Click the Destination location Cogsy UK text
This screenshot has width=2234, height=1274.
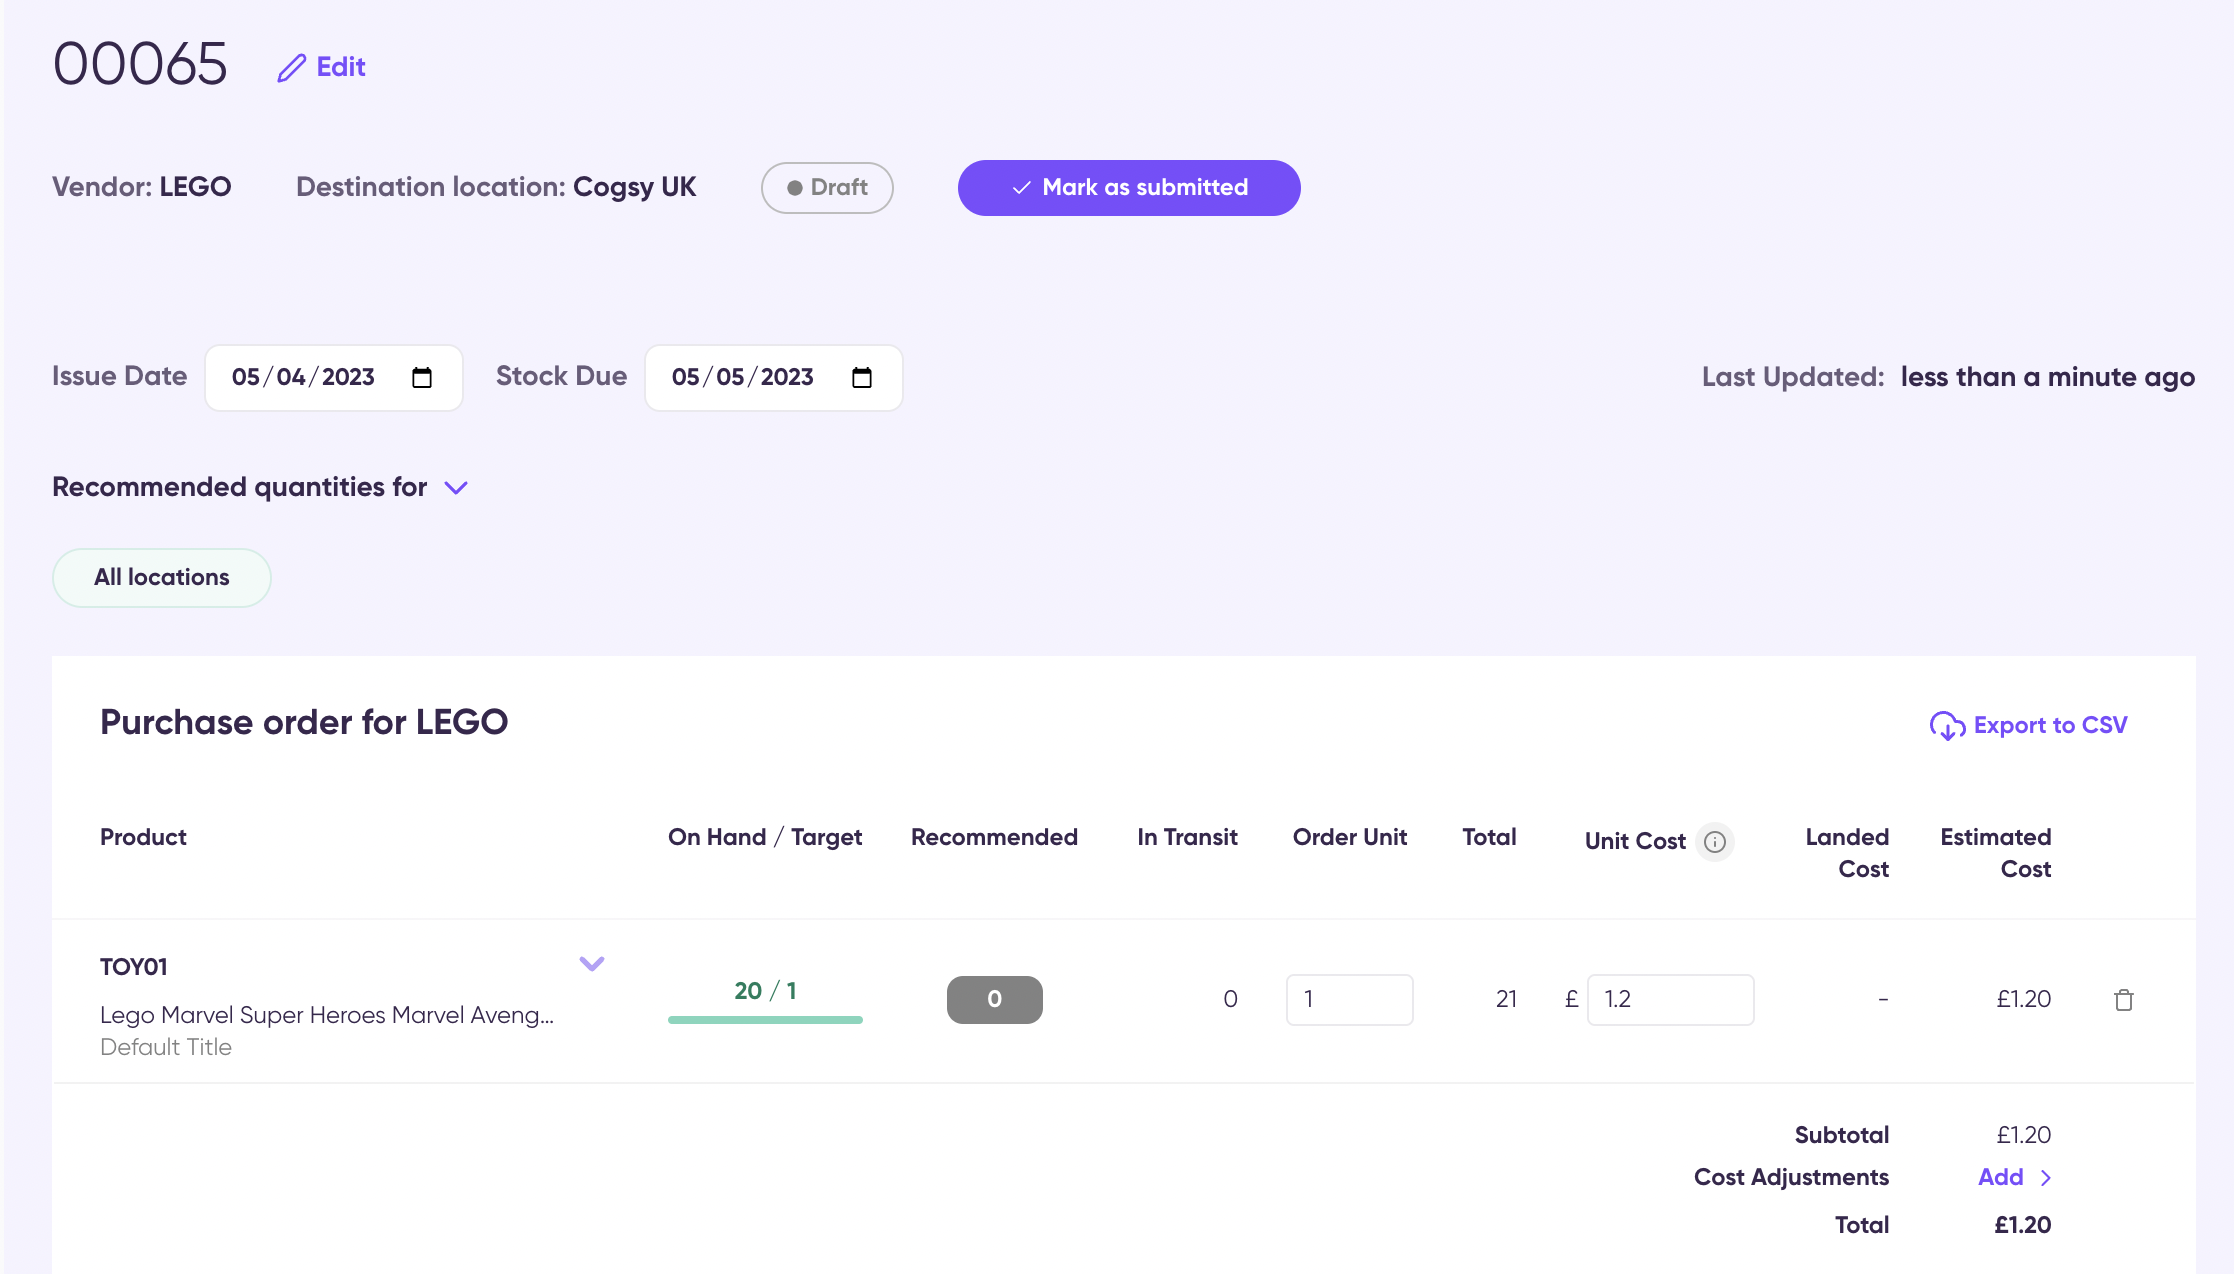[496, 188]
